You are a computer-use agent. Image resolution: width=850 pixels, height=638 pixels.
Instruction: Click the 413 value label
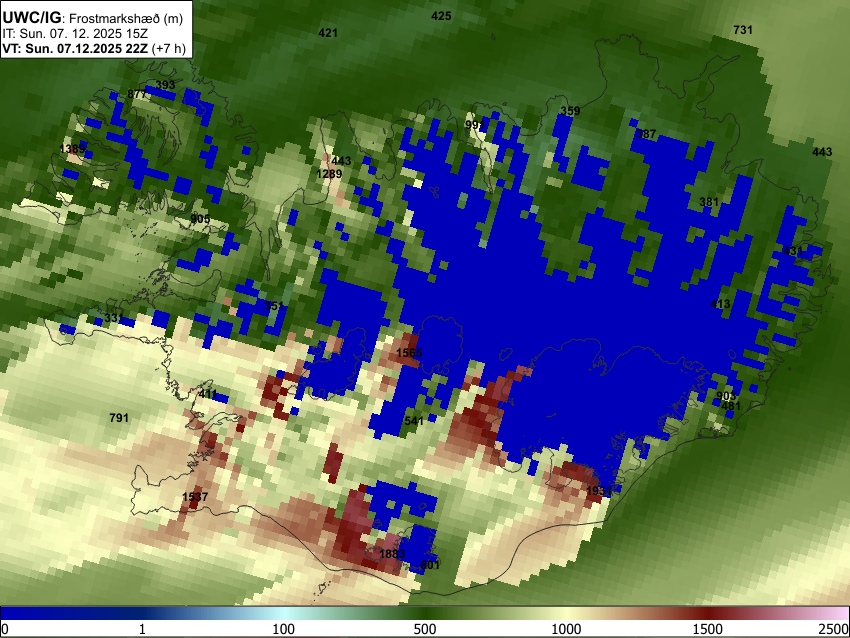pos(720,304)
